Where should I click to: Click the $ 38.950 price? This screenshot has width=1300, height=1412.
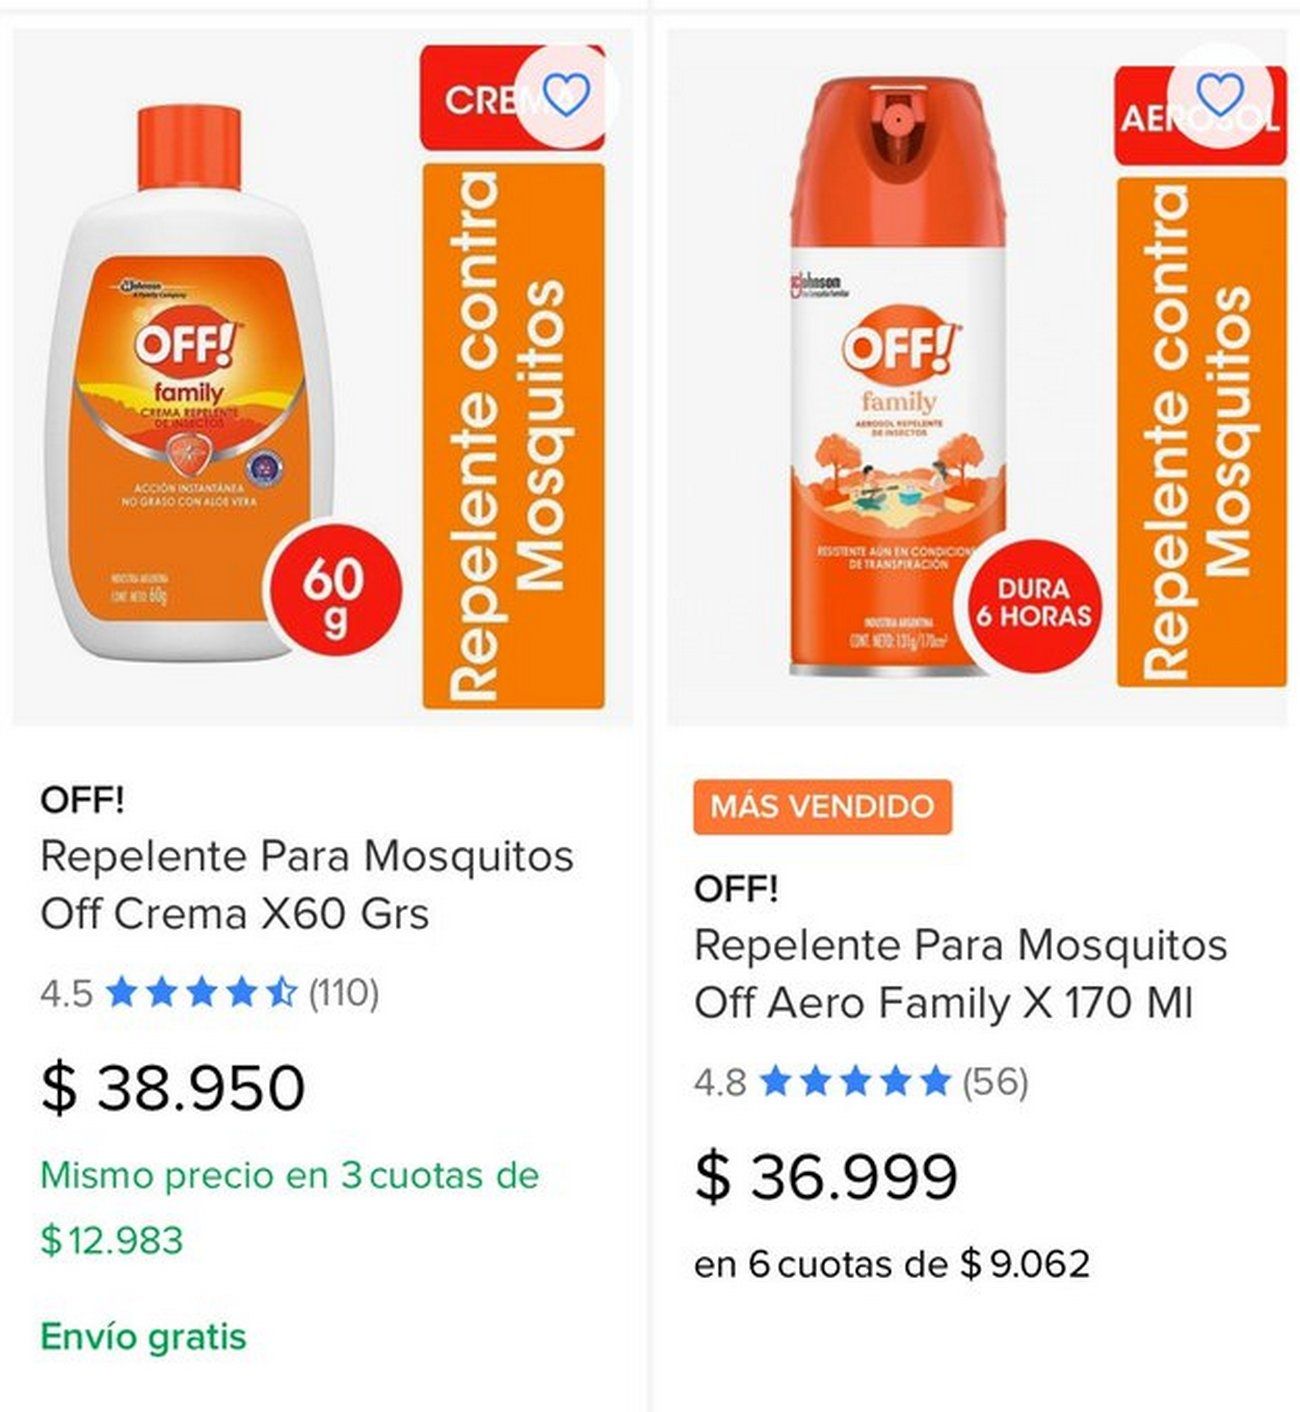[x=173, y=1088]
